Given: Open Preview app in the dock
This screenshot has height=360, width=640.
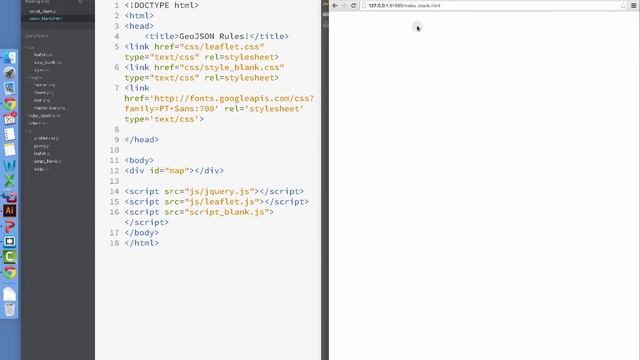Looking at the screenshot, I should [9, 89].
